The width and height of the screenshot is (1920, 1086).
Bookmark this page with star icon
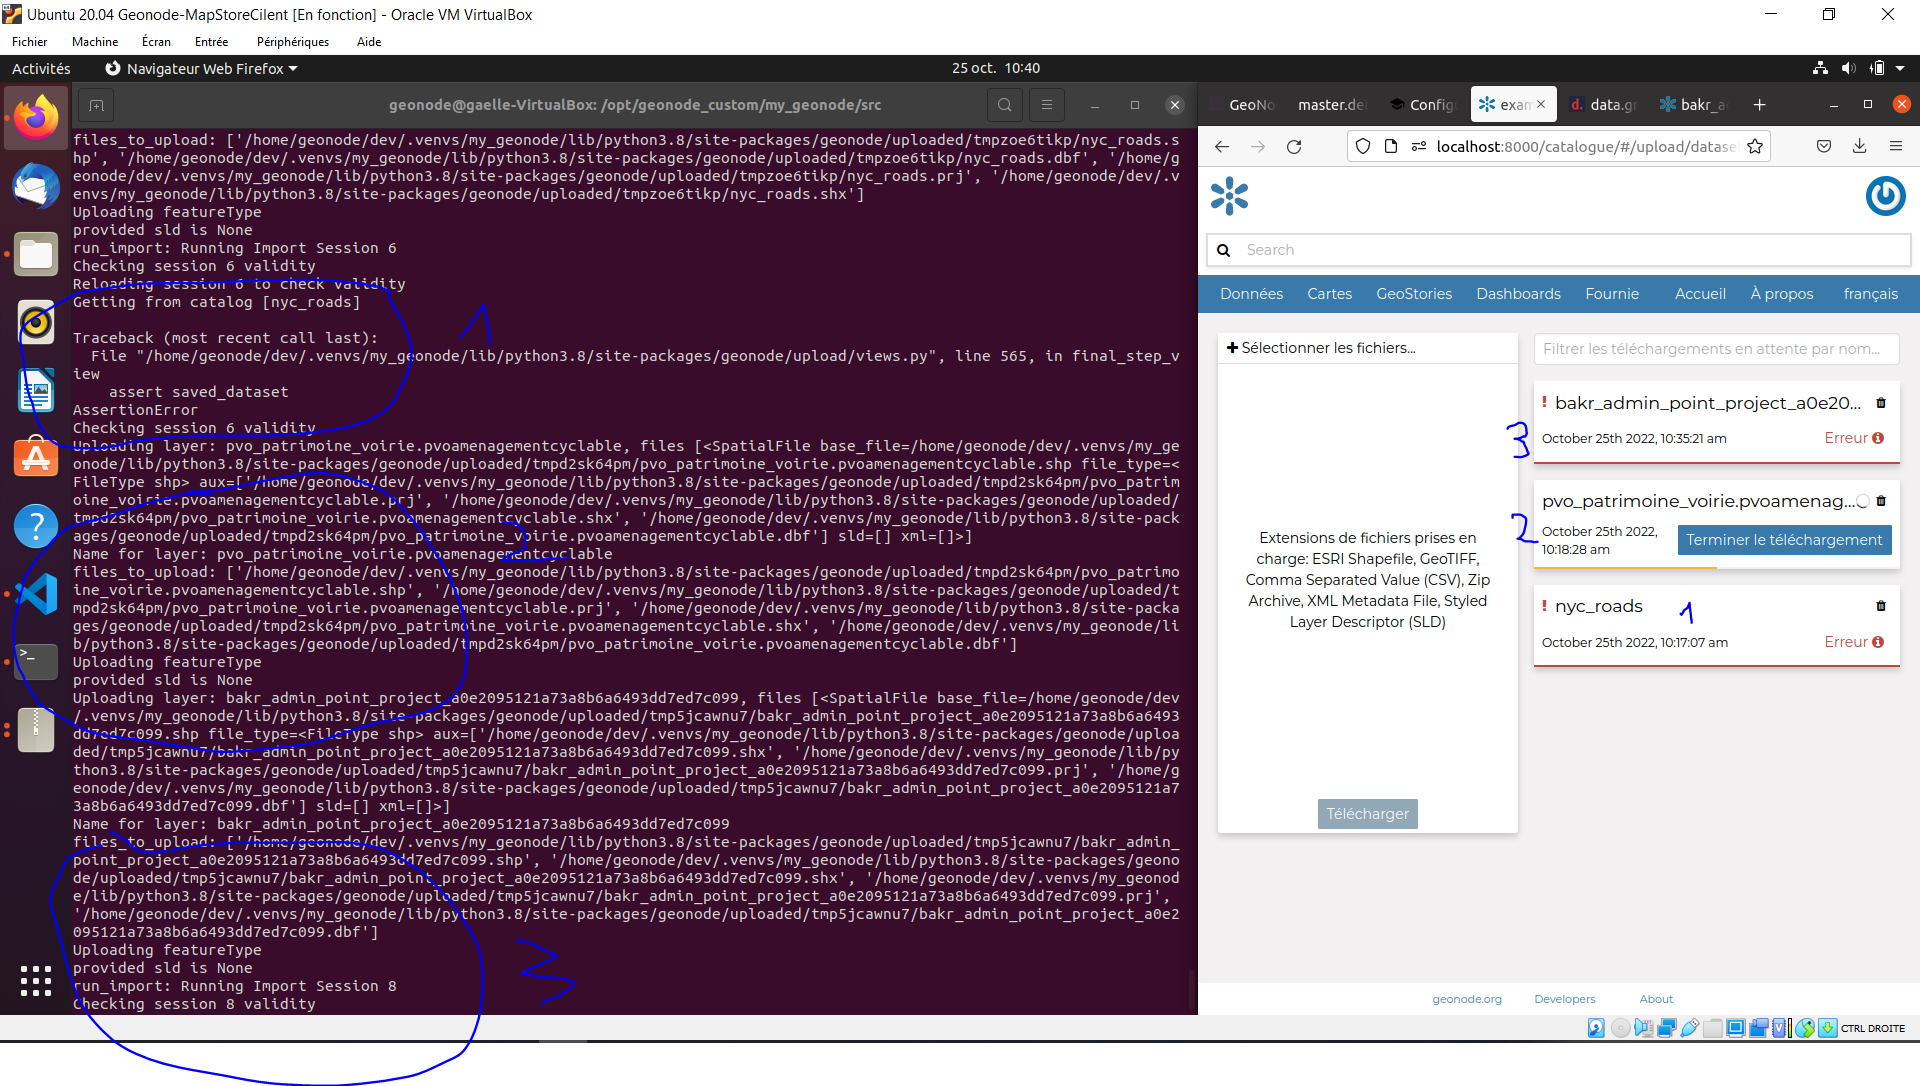[x=1755, y=147]
